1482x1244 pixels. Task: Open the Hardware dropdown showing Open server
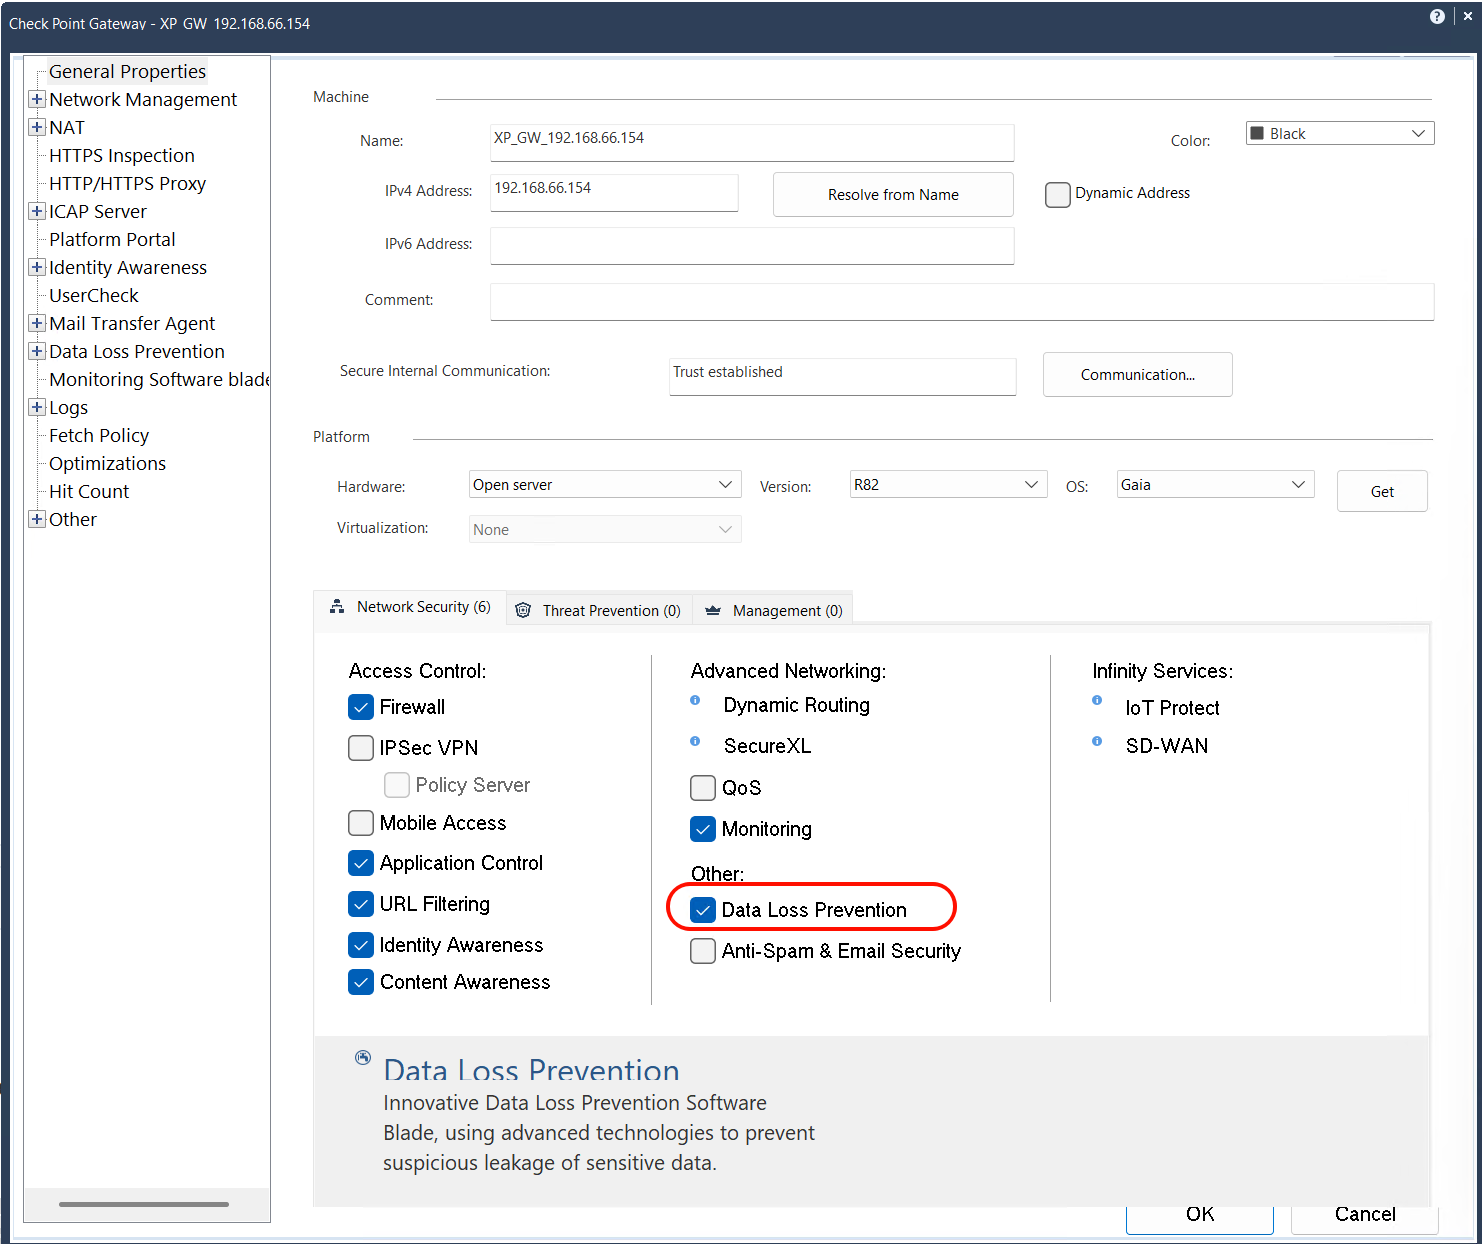pos(604,485)
